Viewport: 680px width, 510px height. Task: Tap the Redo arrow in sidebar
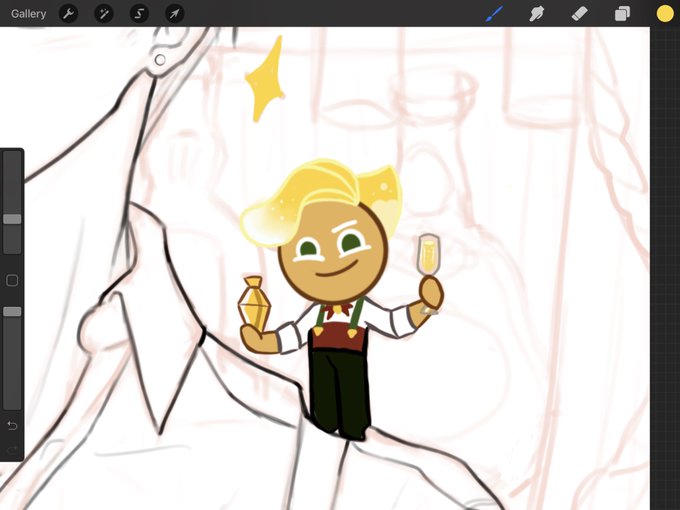(x=12, y=450)
